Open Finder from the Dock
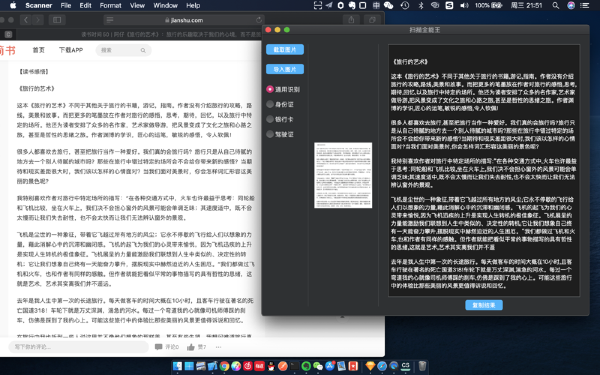 pos(177,366)
